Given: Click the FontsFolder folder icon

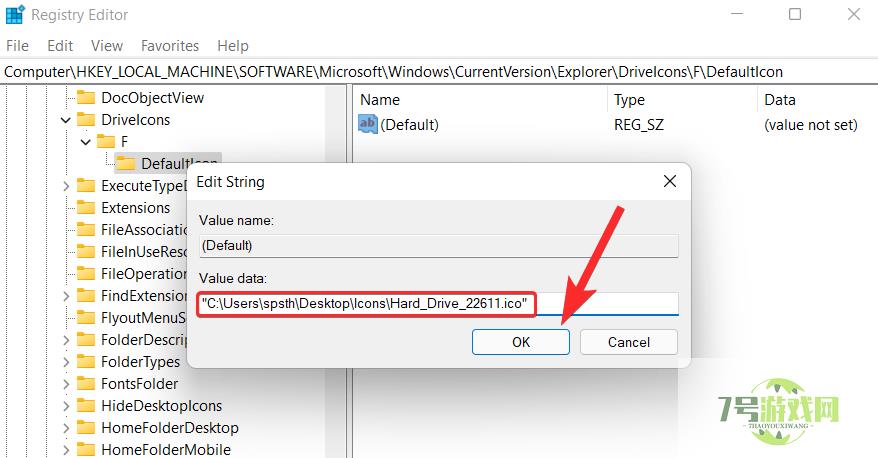Looking at the screenshot, I should pos(86,384).
